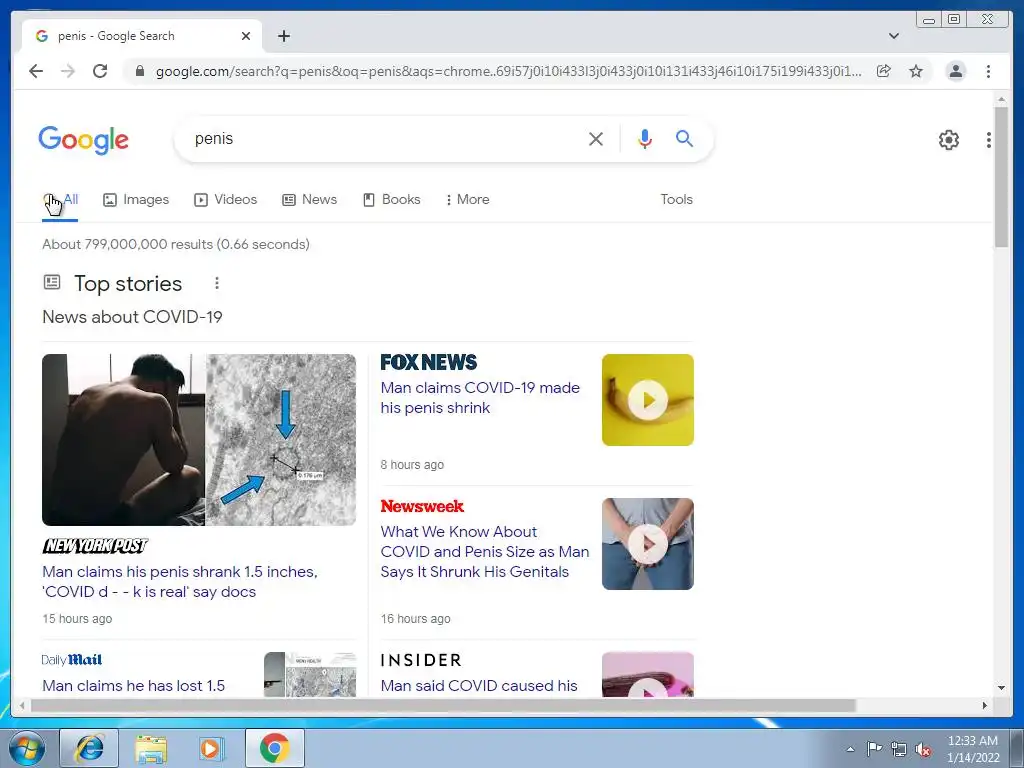Screen dimensions: 1024x768
Task: Open Windows Media Player from taskbar
Action: [211, 748]
